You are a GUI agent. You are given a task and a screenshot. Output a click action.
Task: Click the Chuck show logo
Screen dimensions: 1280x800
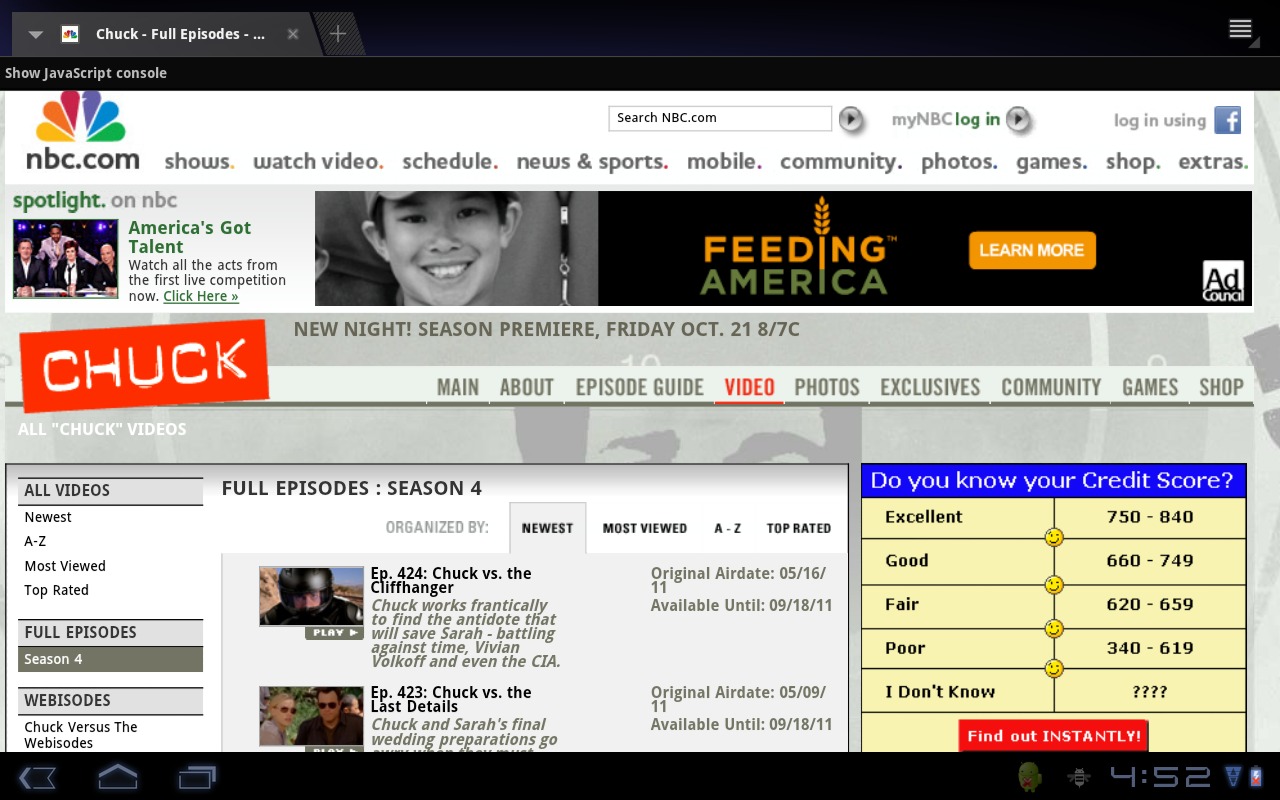click(x=144, y=365)
